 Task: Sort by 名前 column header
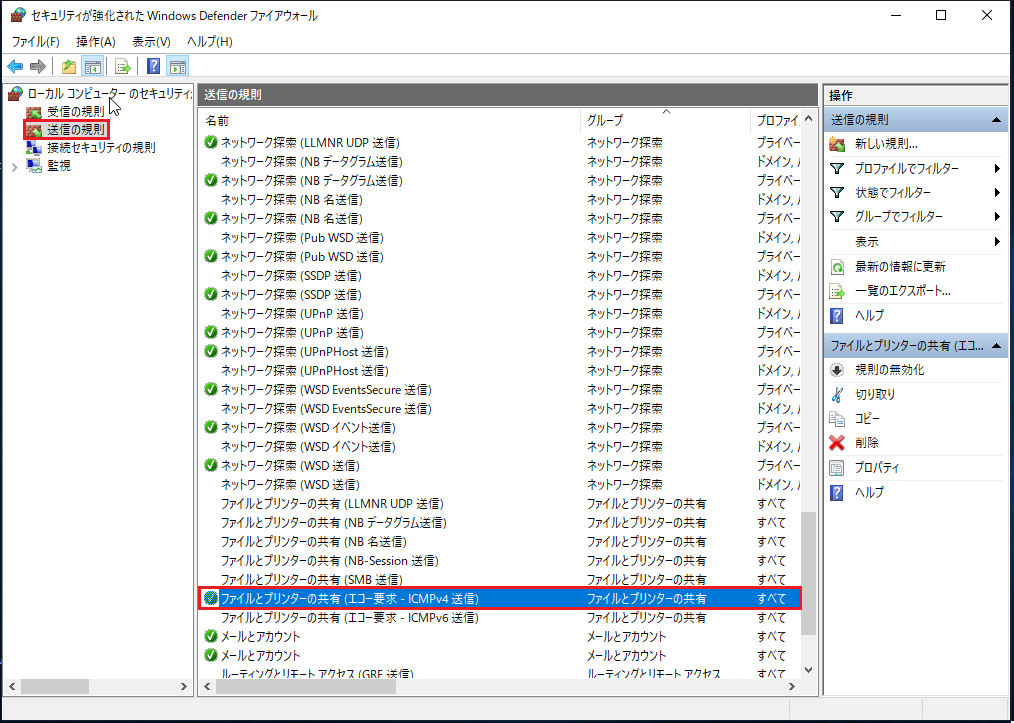point(390,120)
